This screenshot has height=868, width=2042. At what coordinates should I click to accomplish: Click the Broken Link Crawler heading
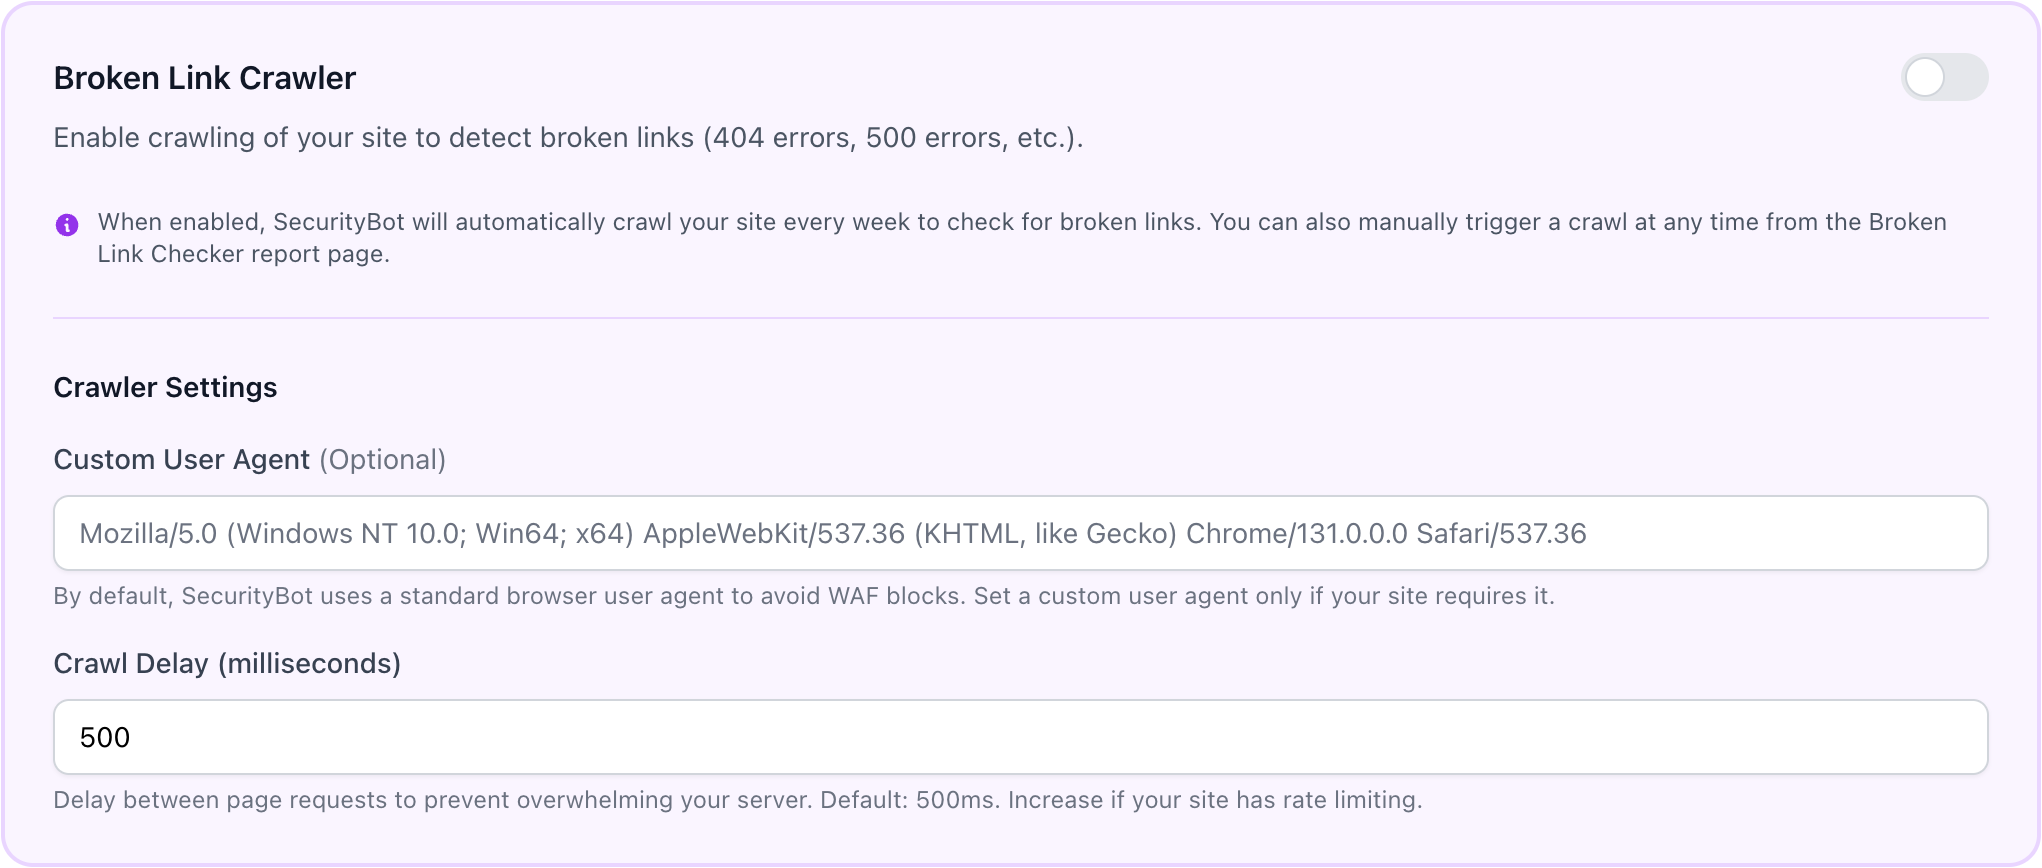205,78
